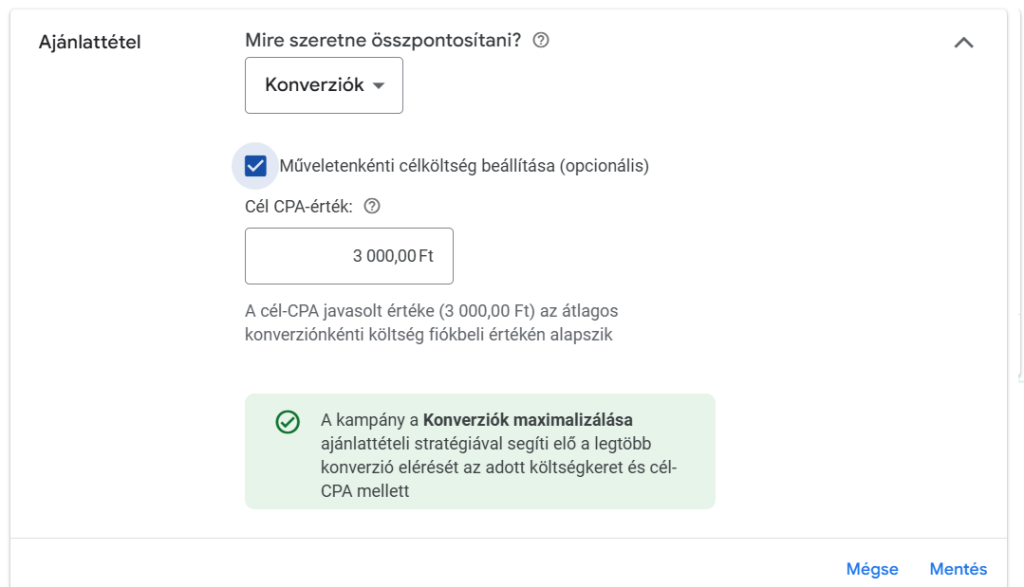Click the "Műveletenkénti célköltség beállítása (opcionális)" label text

point(420,166)
